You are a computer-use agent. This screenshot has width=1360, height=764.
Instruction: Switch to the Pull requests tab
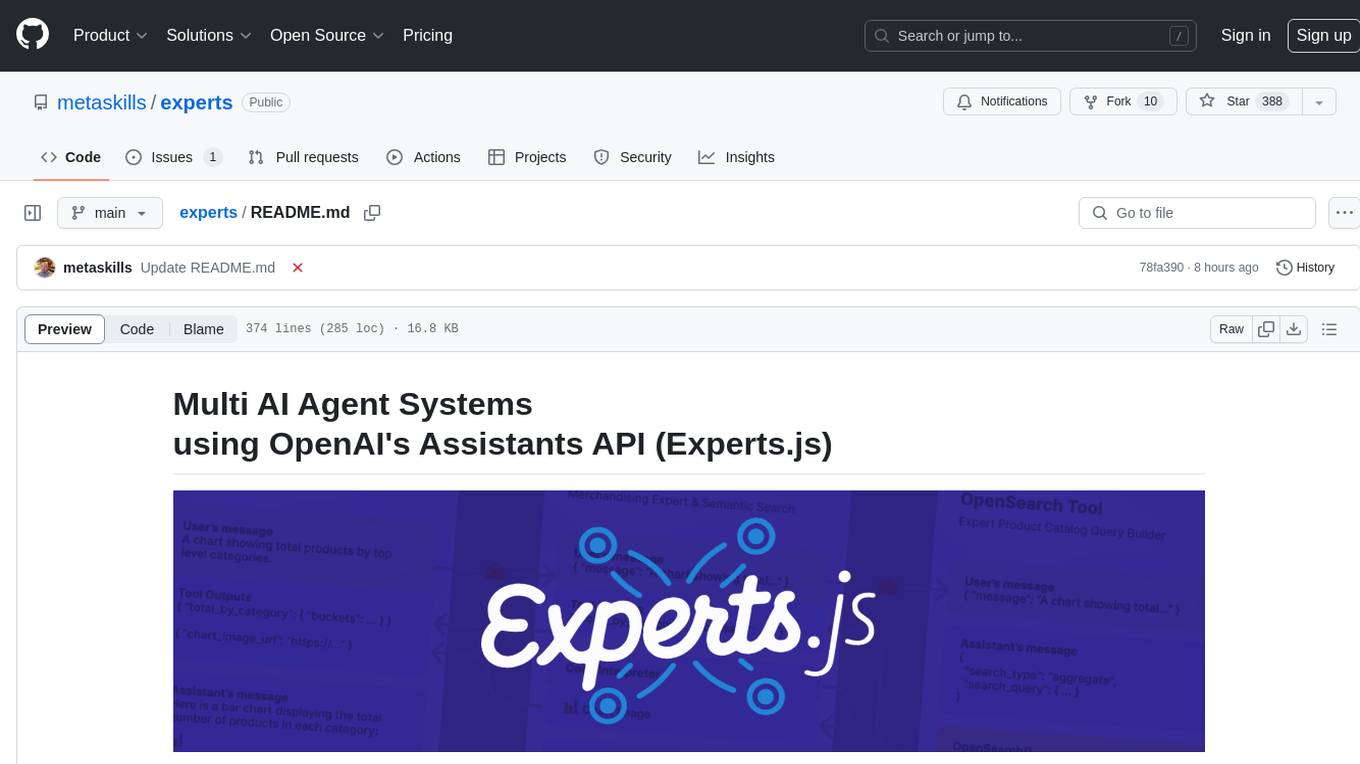tap(303, 157)
